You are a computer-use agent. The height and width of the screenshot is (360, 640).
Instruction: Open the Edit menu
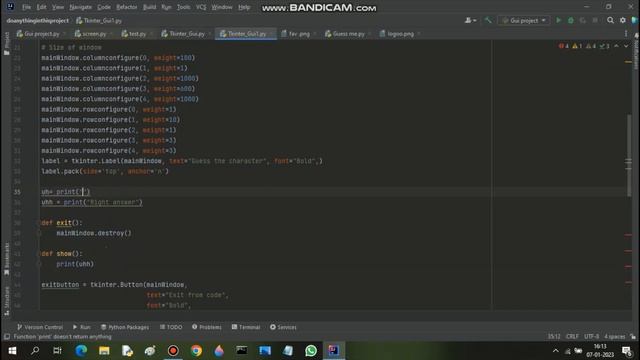pos(41,7)
